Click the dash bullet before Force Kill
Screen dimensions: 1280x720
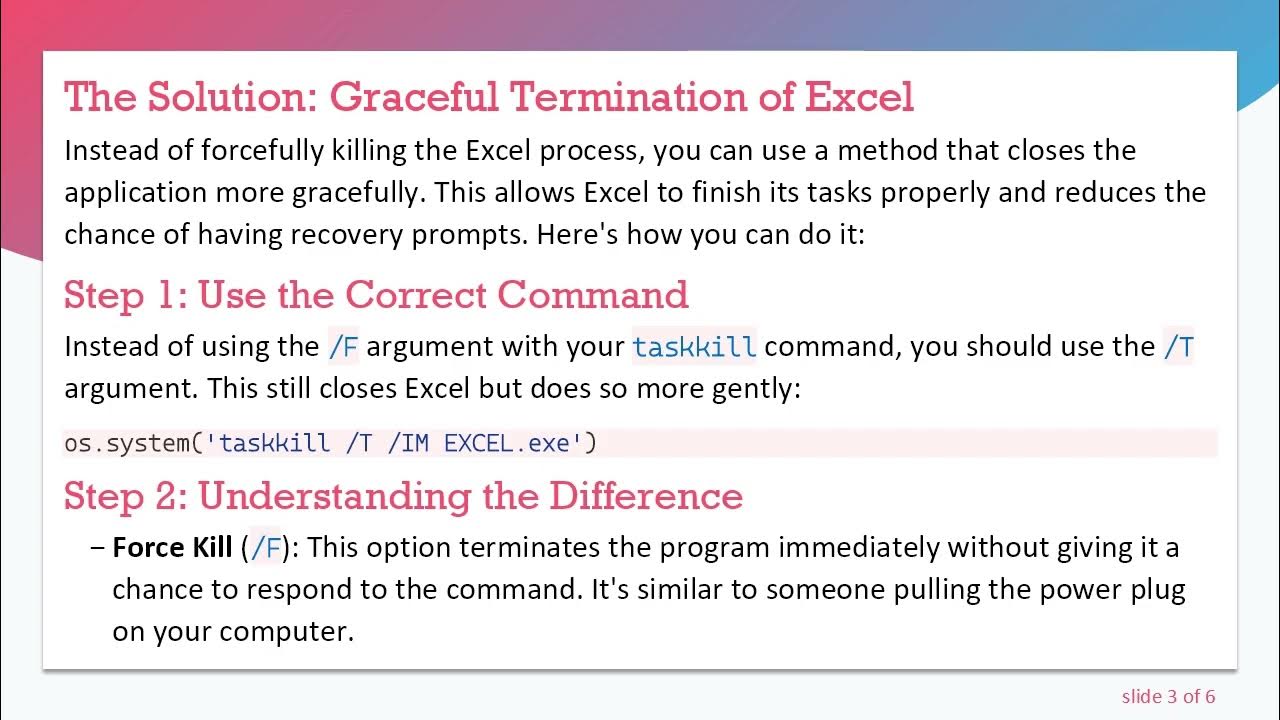pos(97,548)
